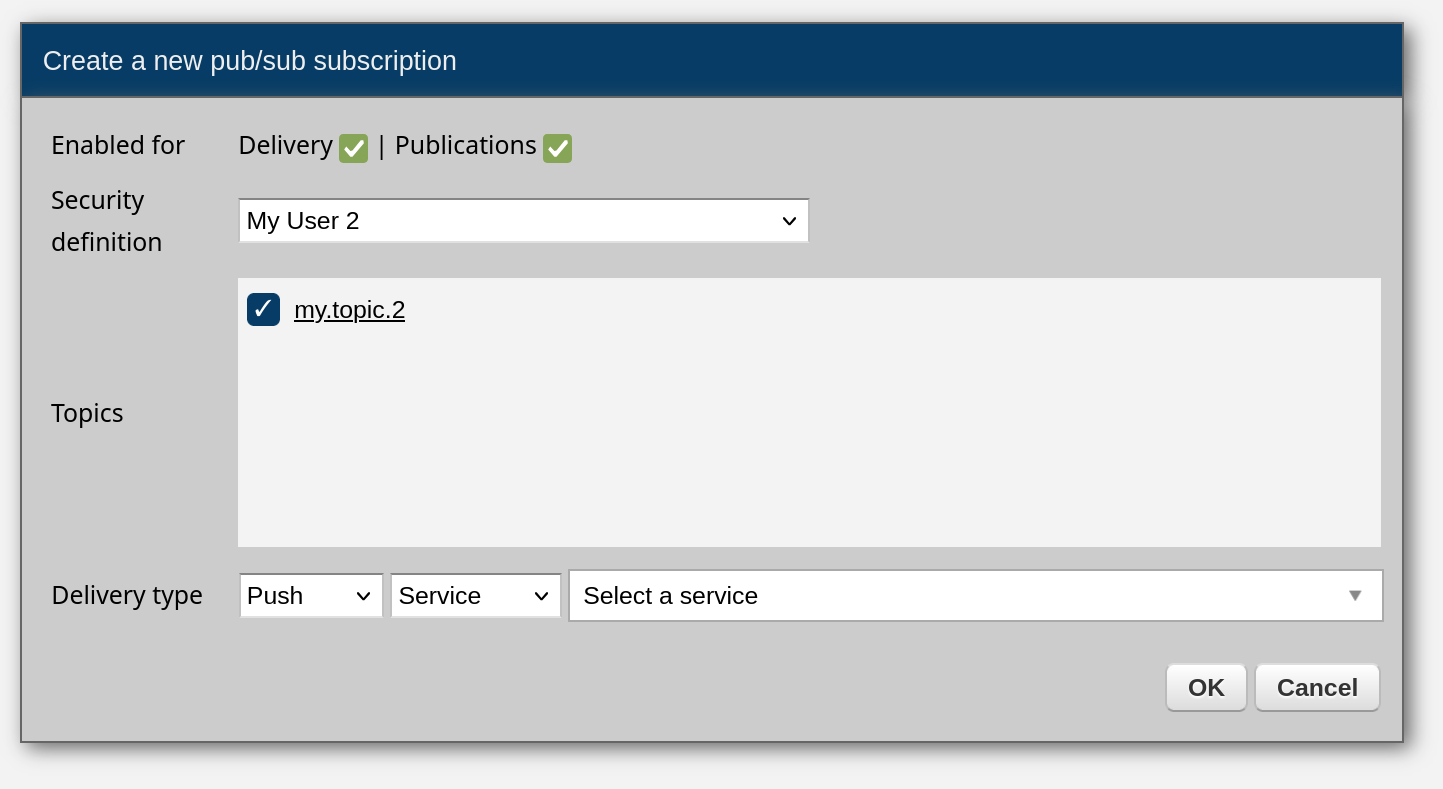The image size is (1443, 789).
Task: Open the my.topic.2 topic link
Action: (x=349, y=310)
